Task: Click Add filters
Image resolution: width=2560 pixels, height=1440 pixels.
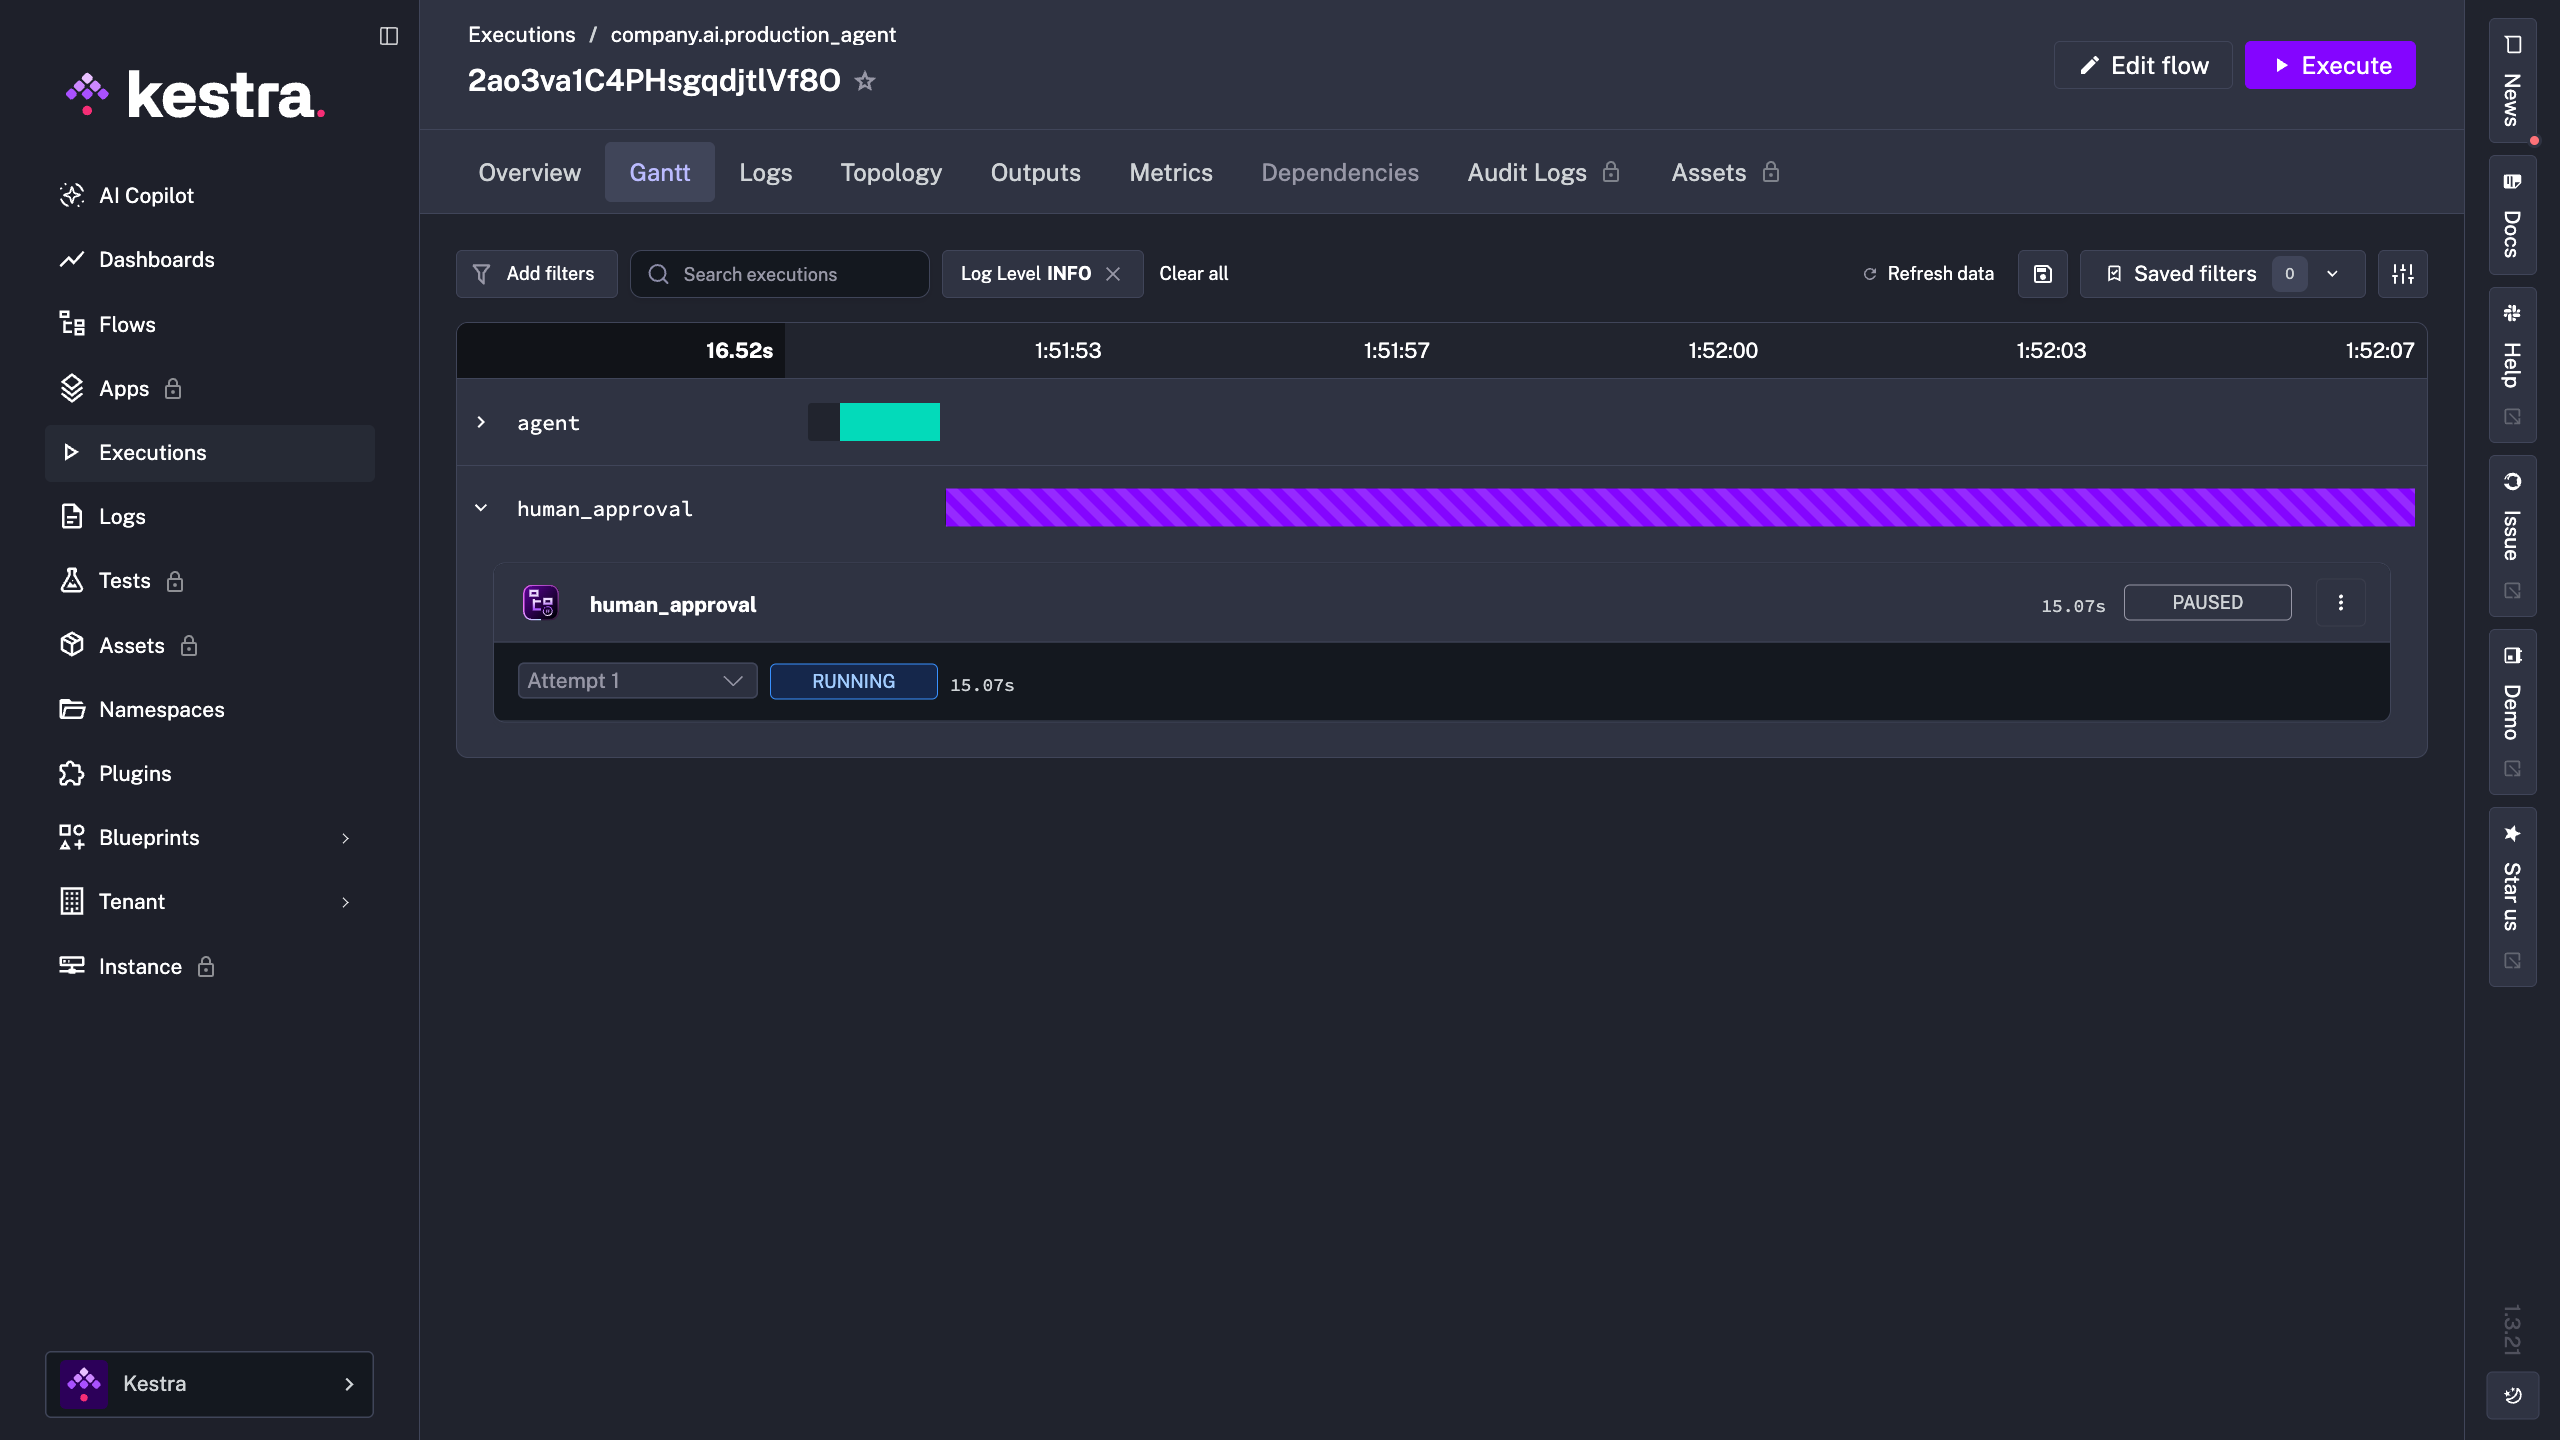Action: [x=536, y=274]
